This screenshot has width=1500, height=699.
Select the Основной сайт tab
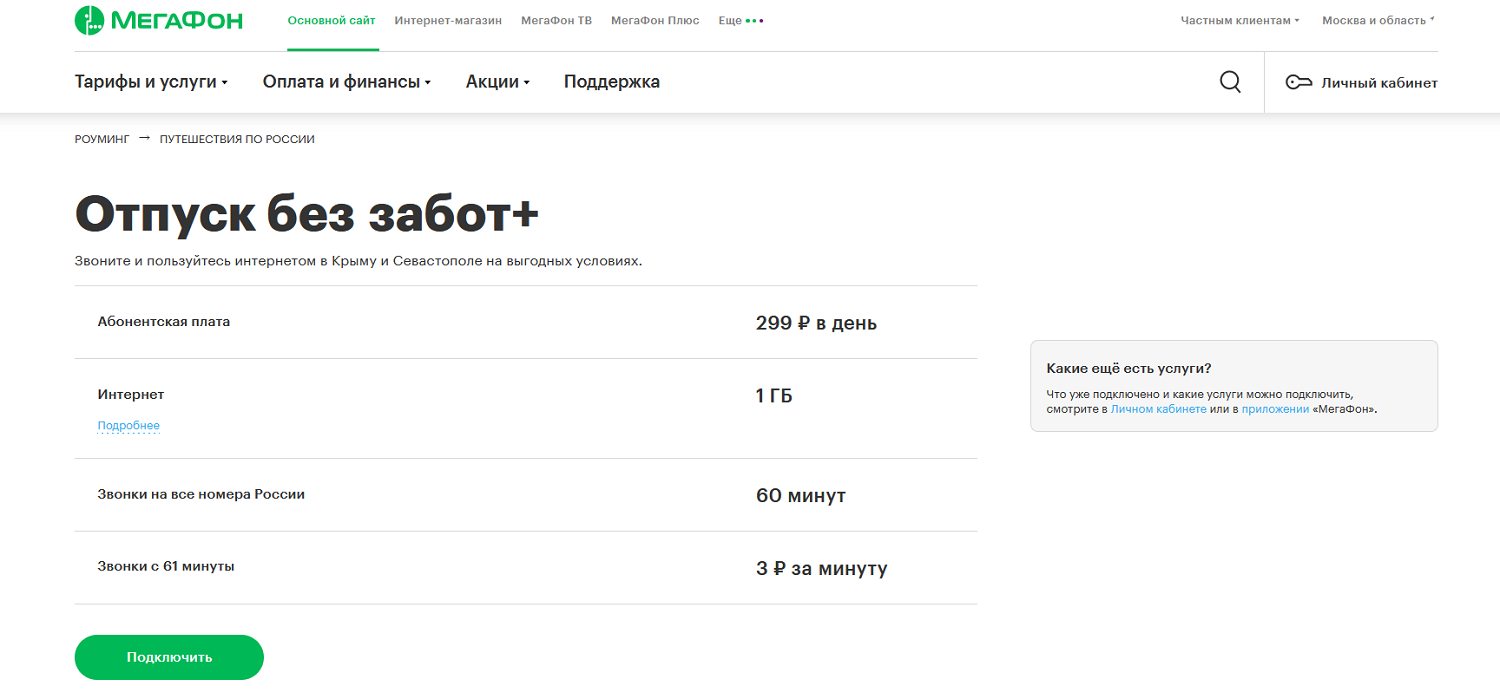click(x=332, y=19)
